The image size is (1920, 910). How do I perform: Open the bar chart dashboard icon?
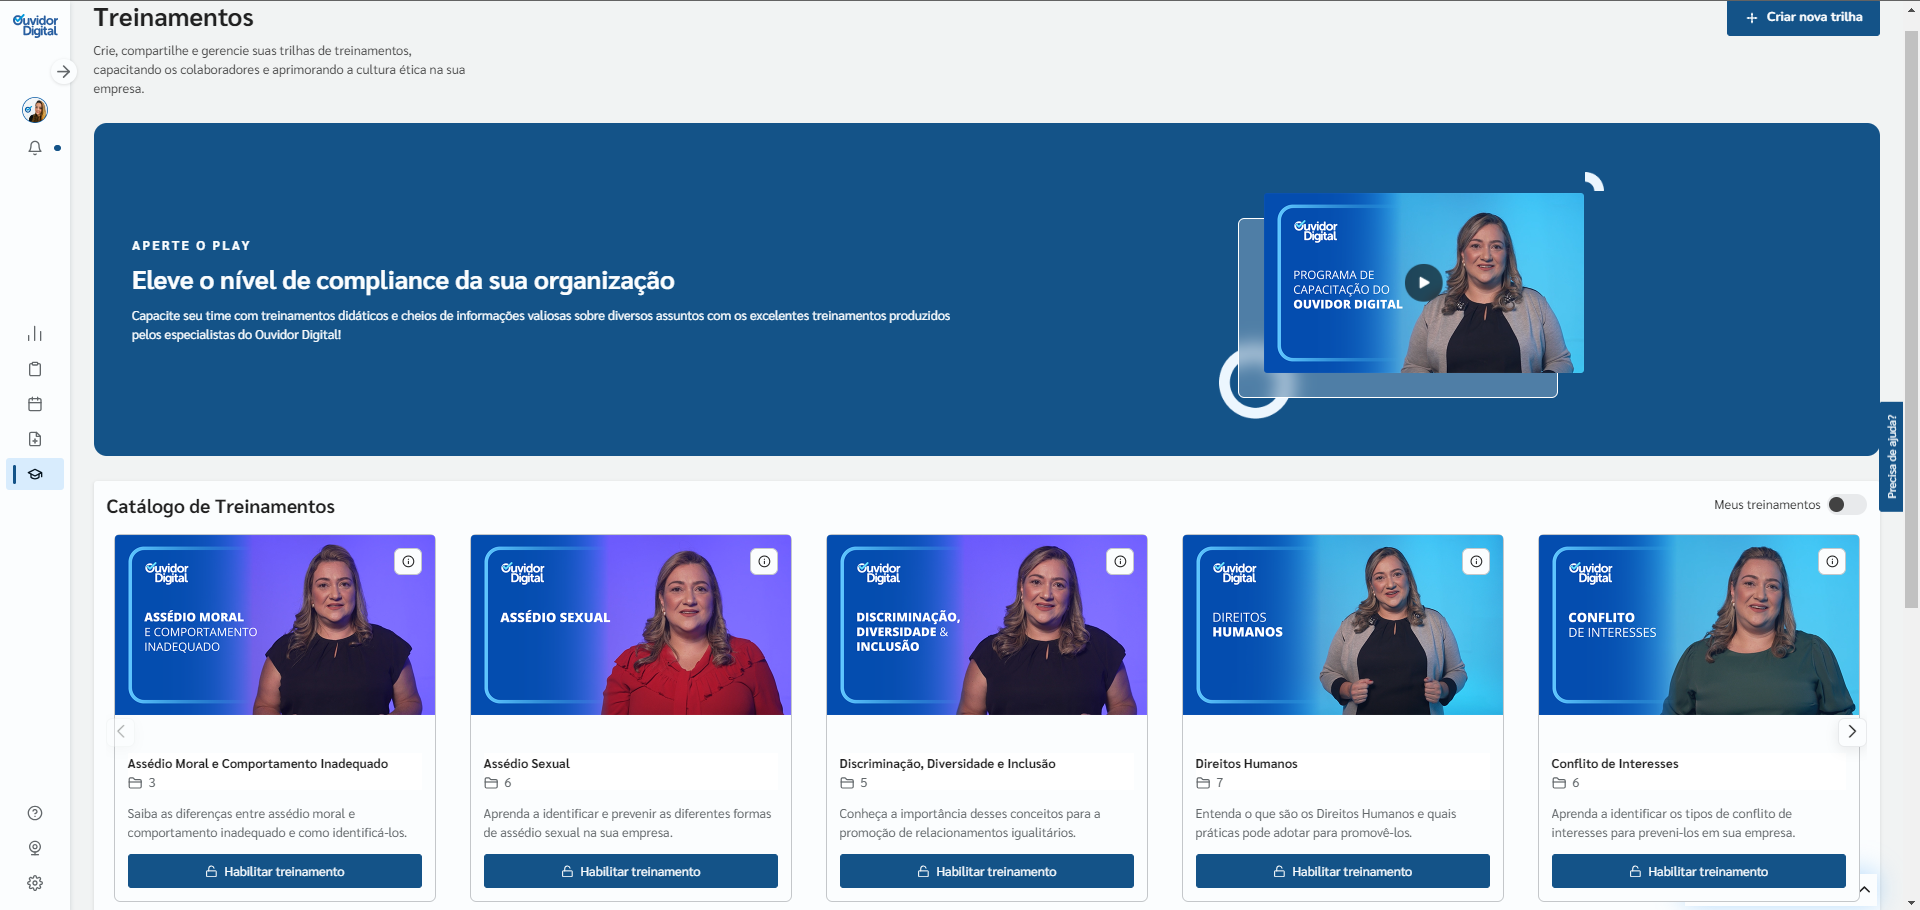click(x=35, y=334)
